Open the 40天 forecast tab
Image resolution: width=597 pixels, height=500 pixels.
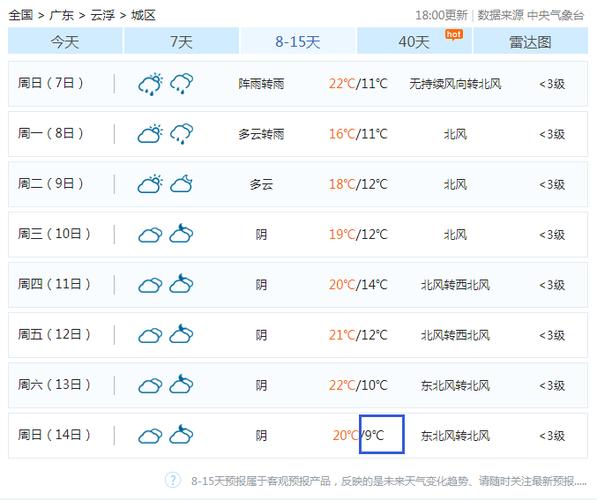[x=414, y=41]
